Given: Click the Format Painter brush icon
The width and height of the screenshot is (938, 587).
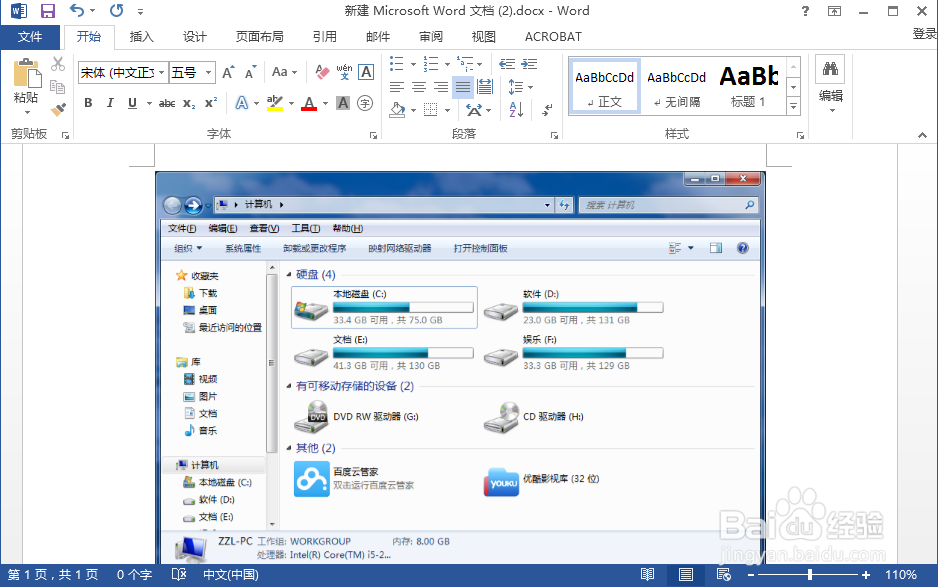Looking at the screenshot, I should point(58,108).
